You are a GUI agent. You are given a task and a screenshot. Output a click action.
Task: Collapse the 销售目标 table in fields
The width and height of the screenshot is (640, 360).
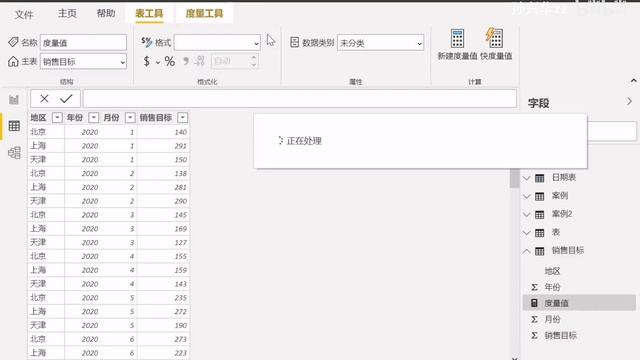coord(527,251)
